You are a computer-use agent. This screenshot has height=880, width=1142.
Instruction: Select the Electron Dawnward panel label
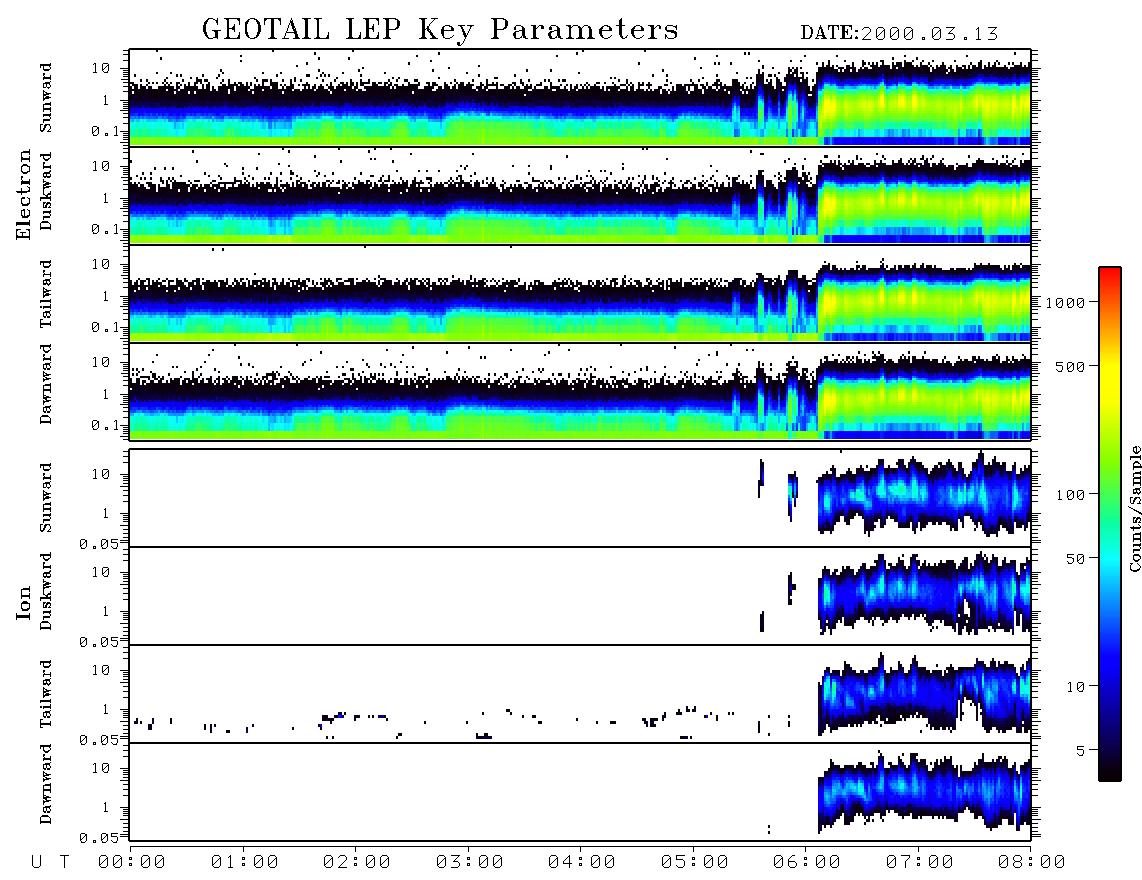click(46, 384)
